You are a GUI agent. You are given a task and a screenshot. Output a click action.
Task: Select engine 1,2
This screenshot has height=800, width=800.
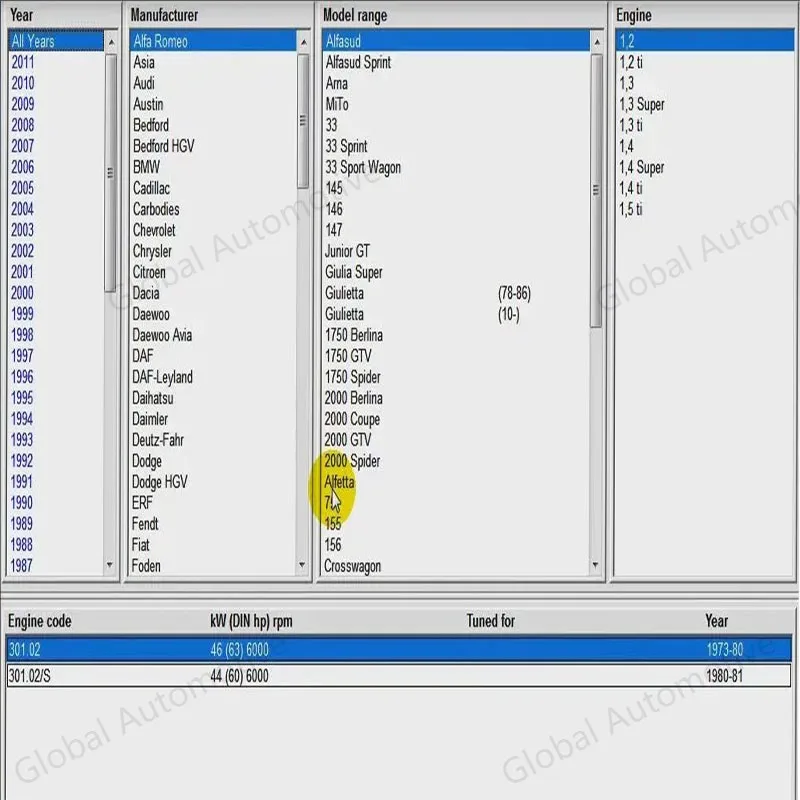tap(705, 41)
